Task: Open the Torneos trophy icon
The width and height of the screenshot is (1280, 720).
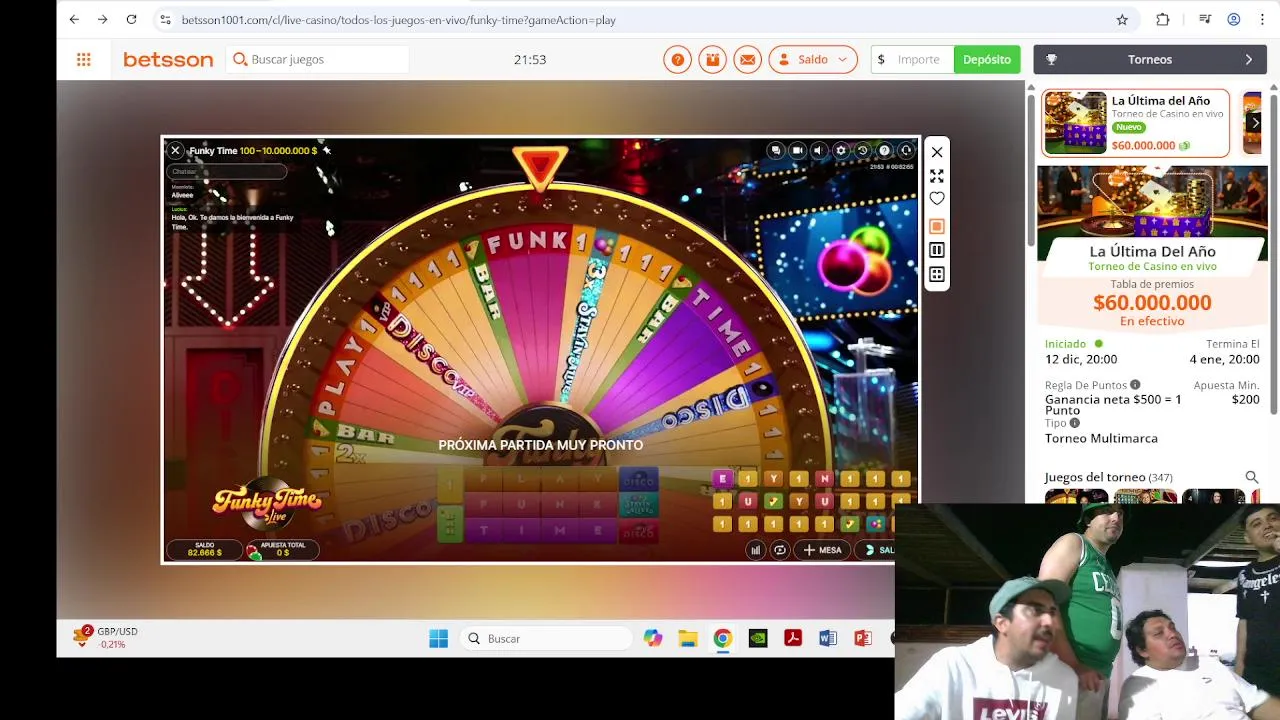Action: point(1051,60)
